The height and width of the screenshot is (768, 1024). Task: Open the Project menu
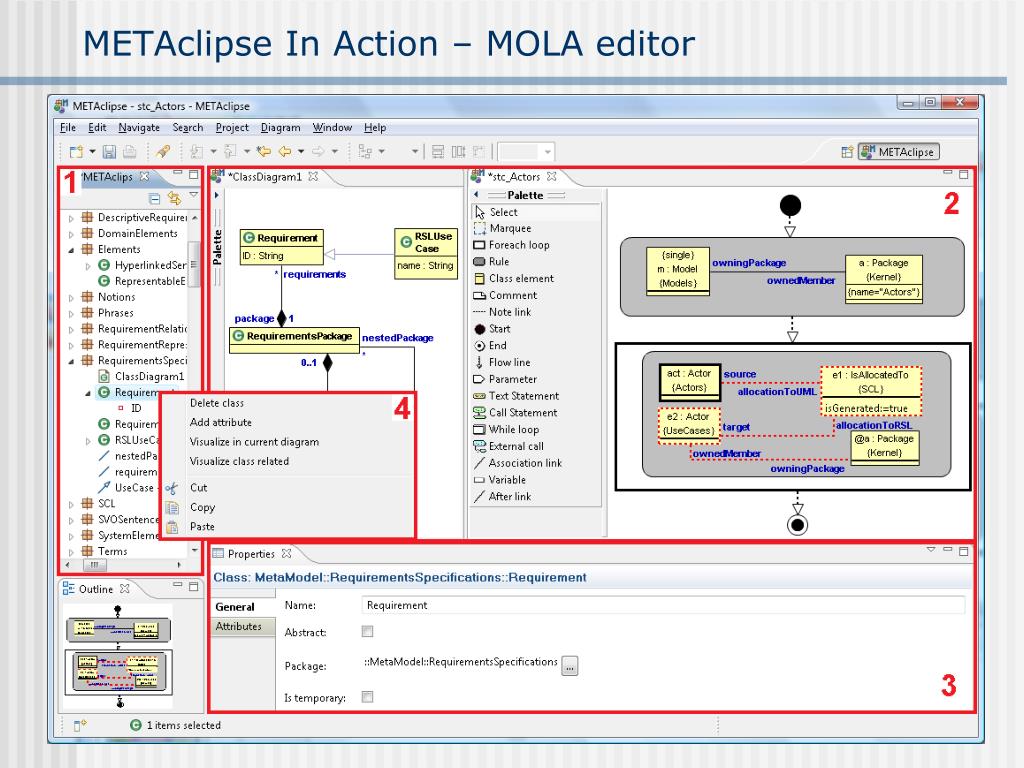(232, 127)
